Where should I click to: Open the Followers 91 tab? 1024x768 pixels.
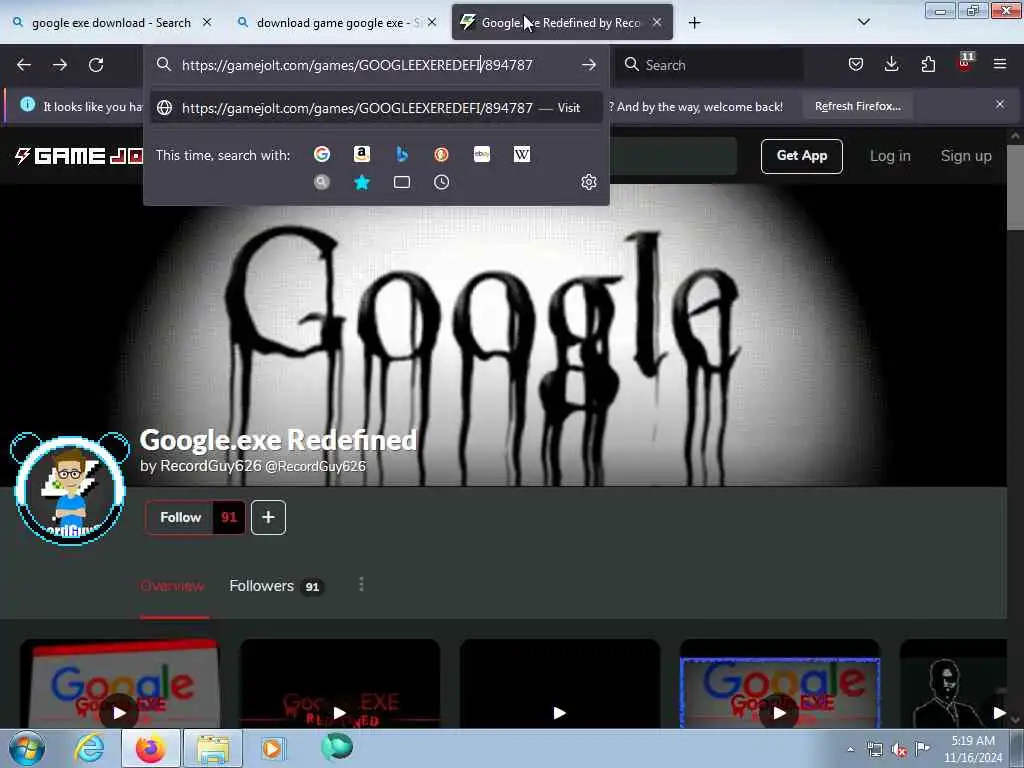275,586
